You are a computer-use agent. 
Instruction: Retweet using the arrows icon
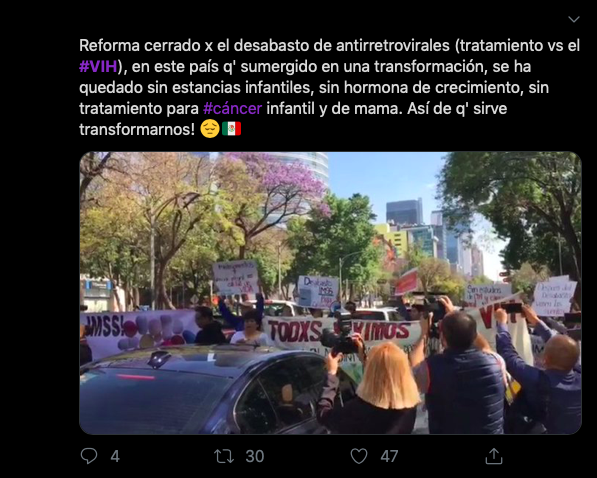[x=224, y=456]
